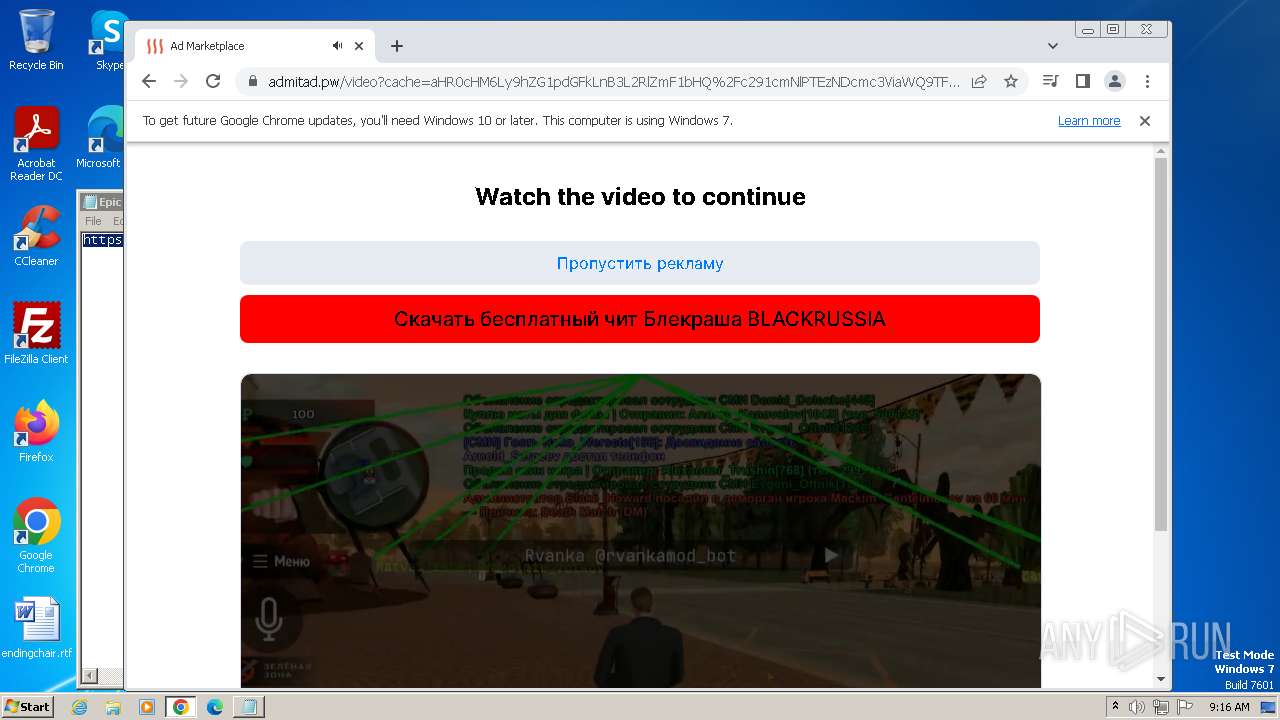
Task: Show hidden system tray icons
Action: (x=1115, y=707)
